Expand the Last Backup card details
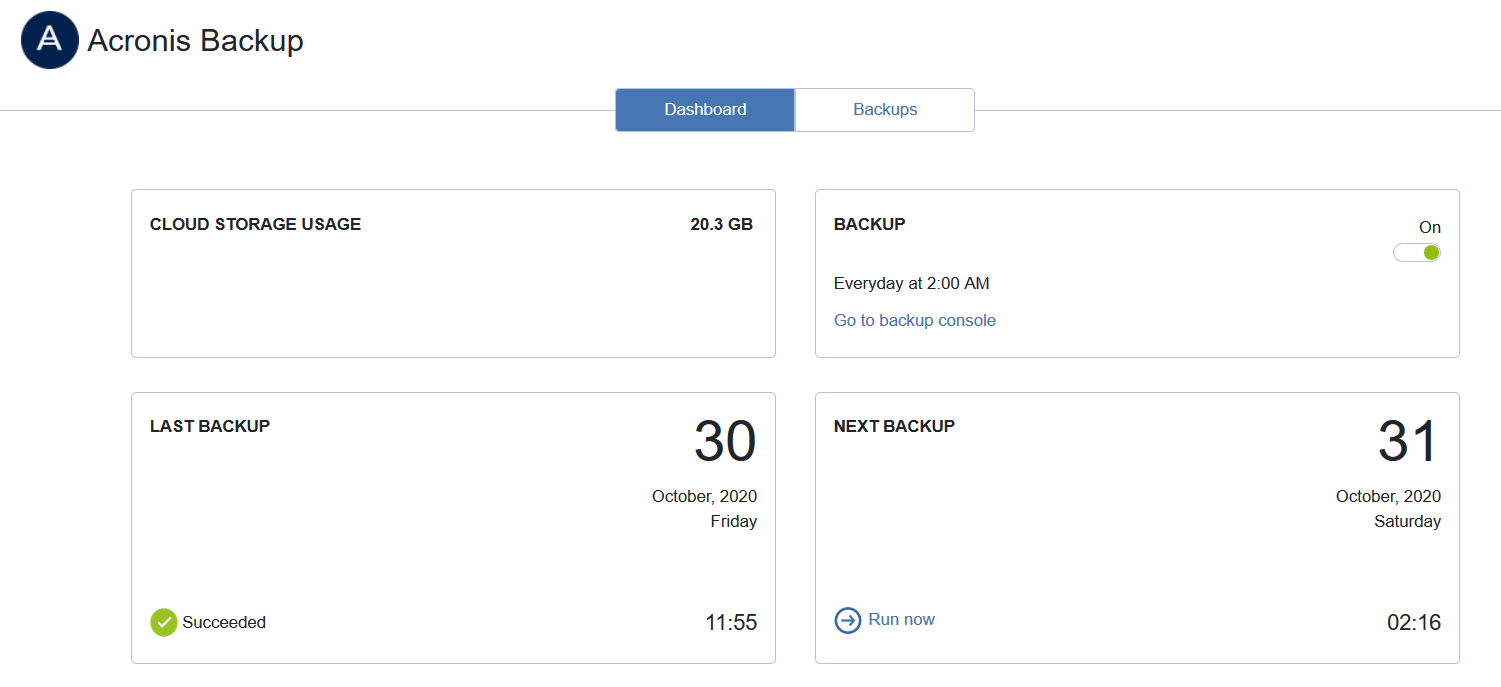 click(453, 528)
